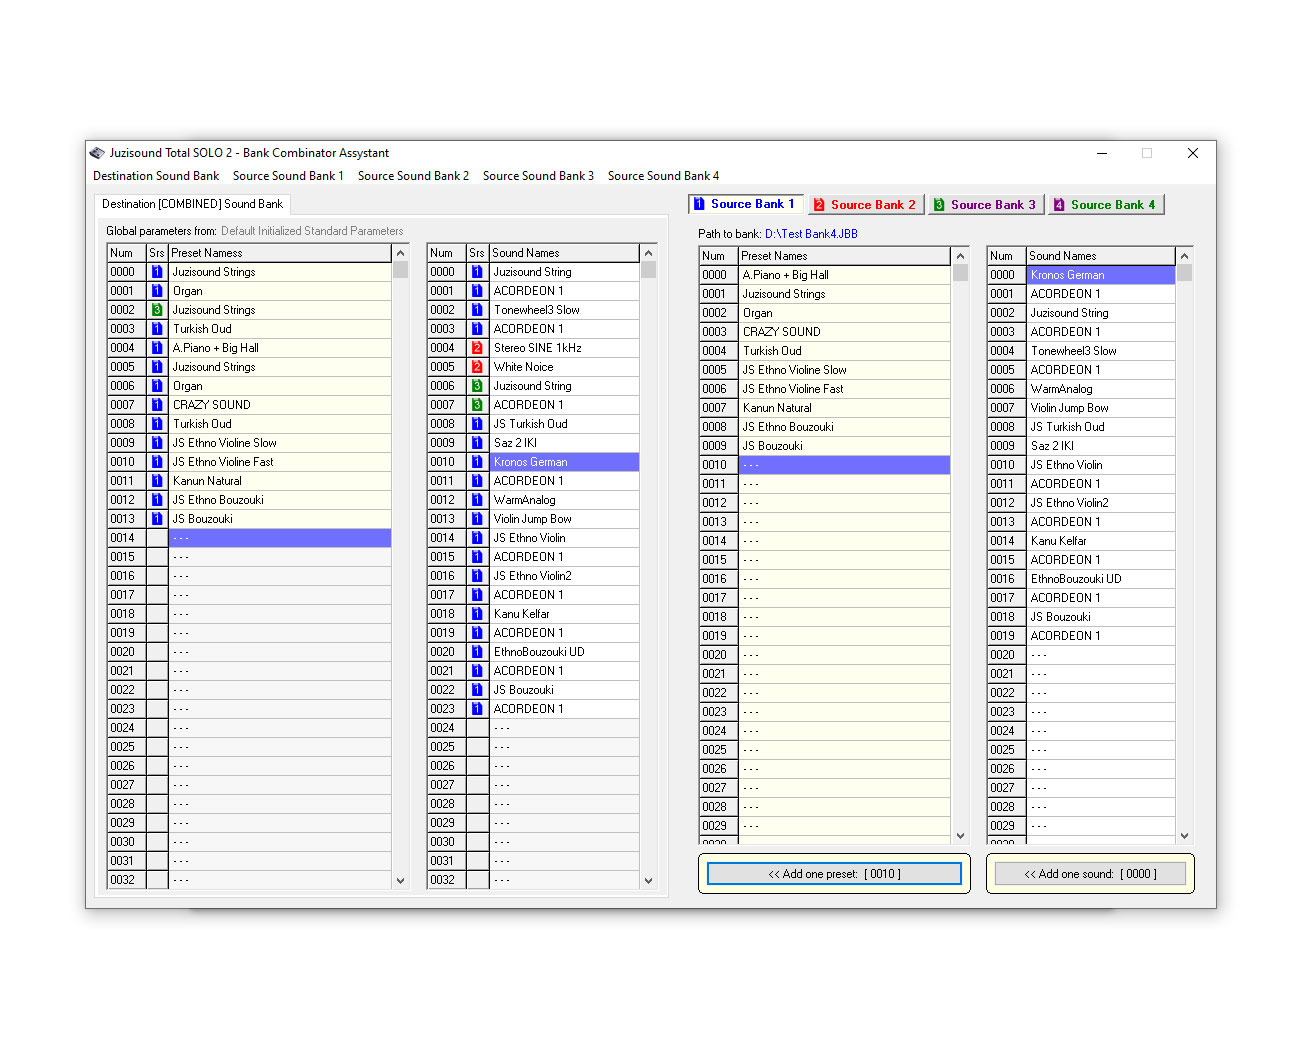This screenshot has width=1306, height=1044.
Task: Click the Preset Namess column header
Action: [278, 253]
